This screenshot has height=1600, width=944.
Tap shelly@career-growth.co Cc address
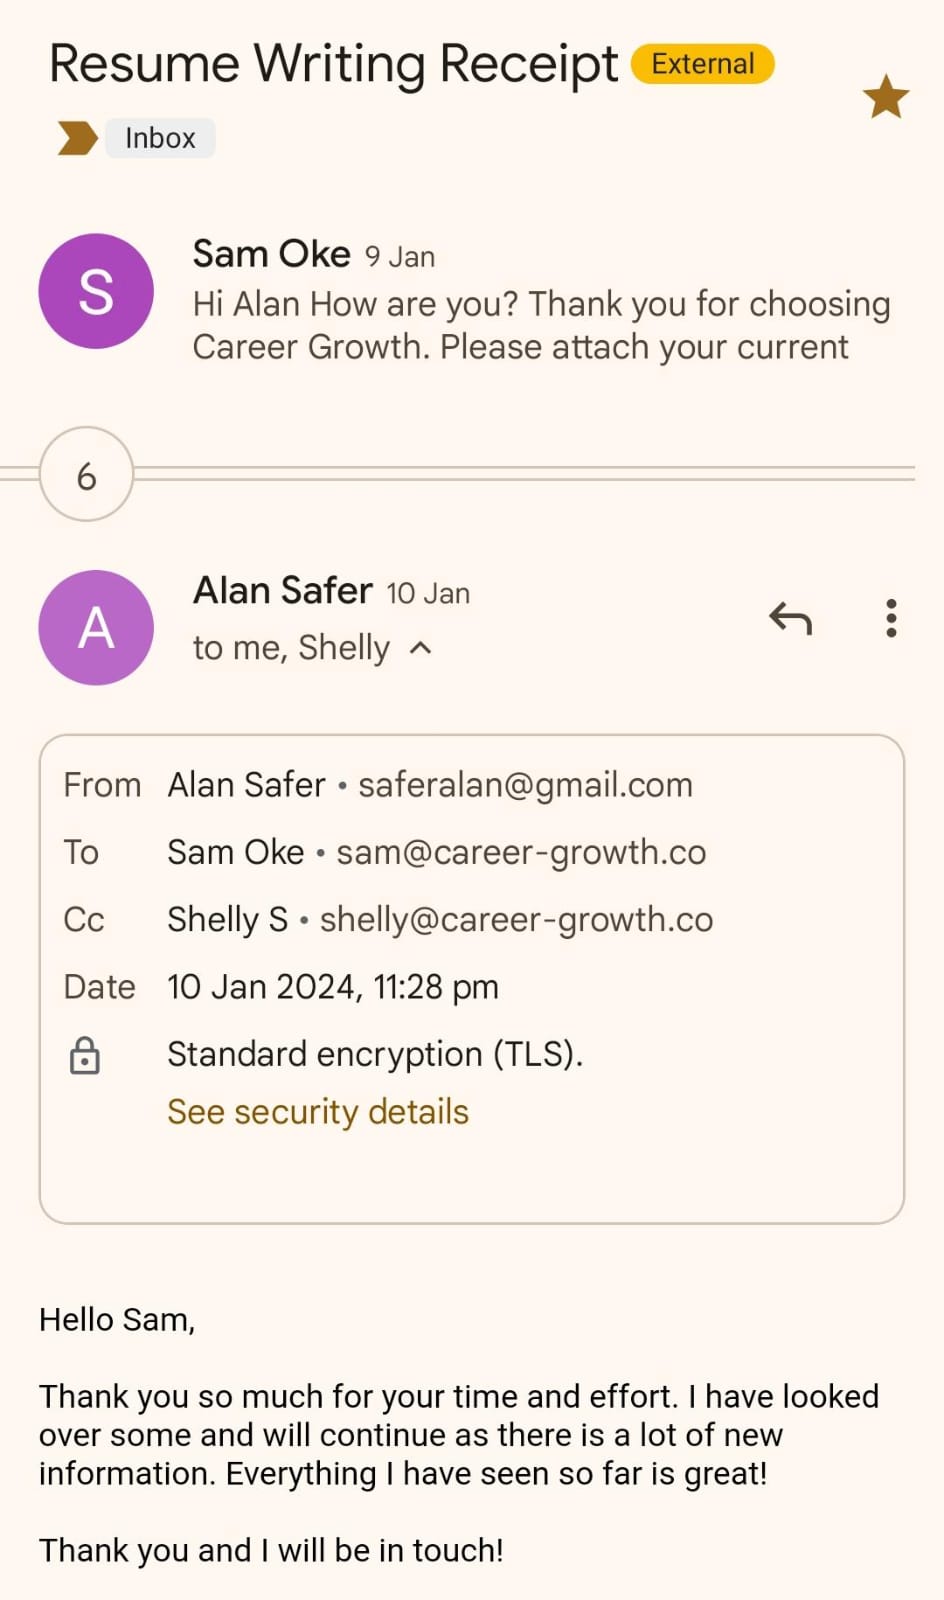click(x=516, y=919)
